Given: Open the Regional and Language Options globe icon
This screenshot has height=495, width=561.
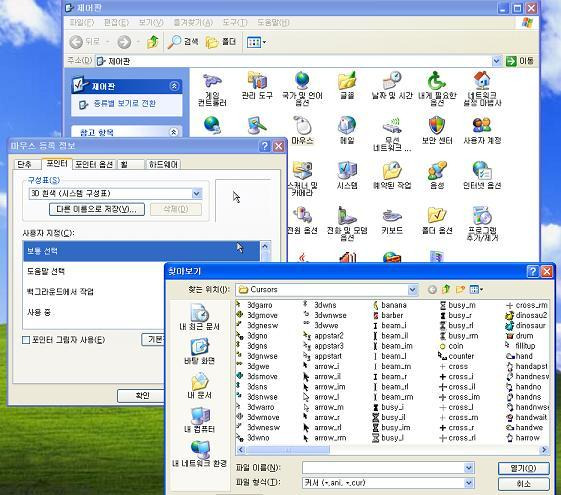Looking at the screenshot, I should click(x=302, y=88).
